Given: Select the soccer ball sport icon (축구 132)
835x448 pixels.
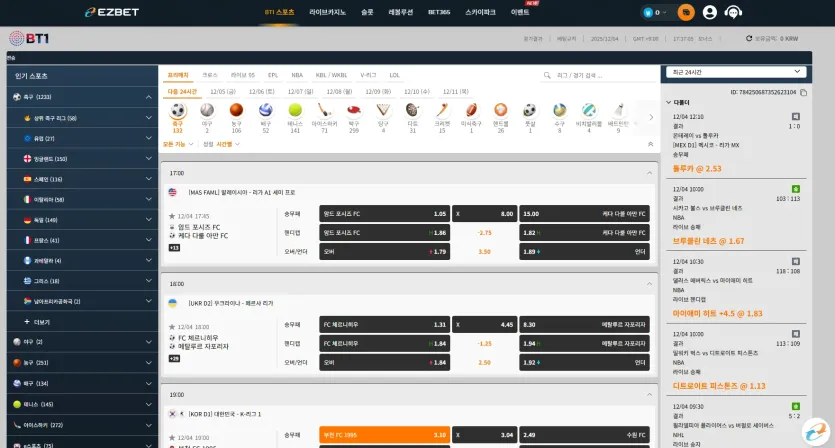Looking at the screenshot, I should (178, 110).
